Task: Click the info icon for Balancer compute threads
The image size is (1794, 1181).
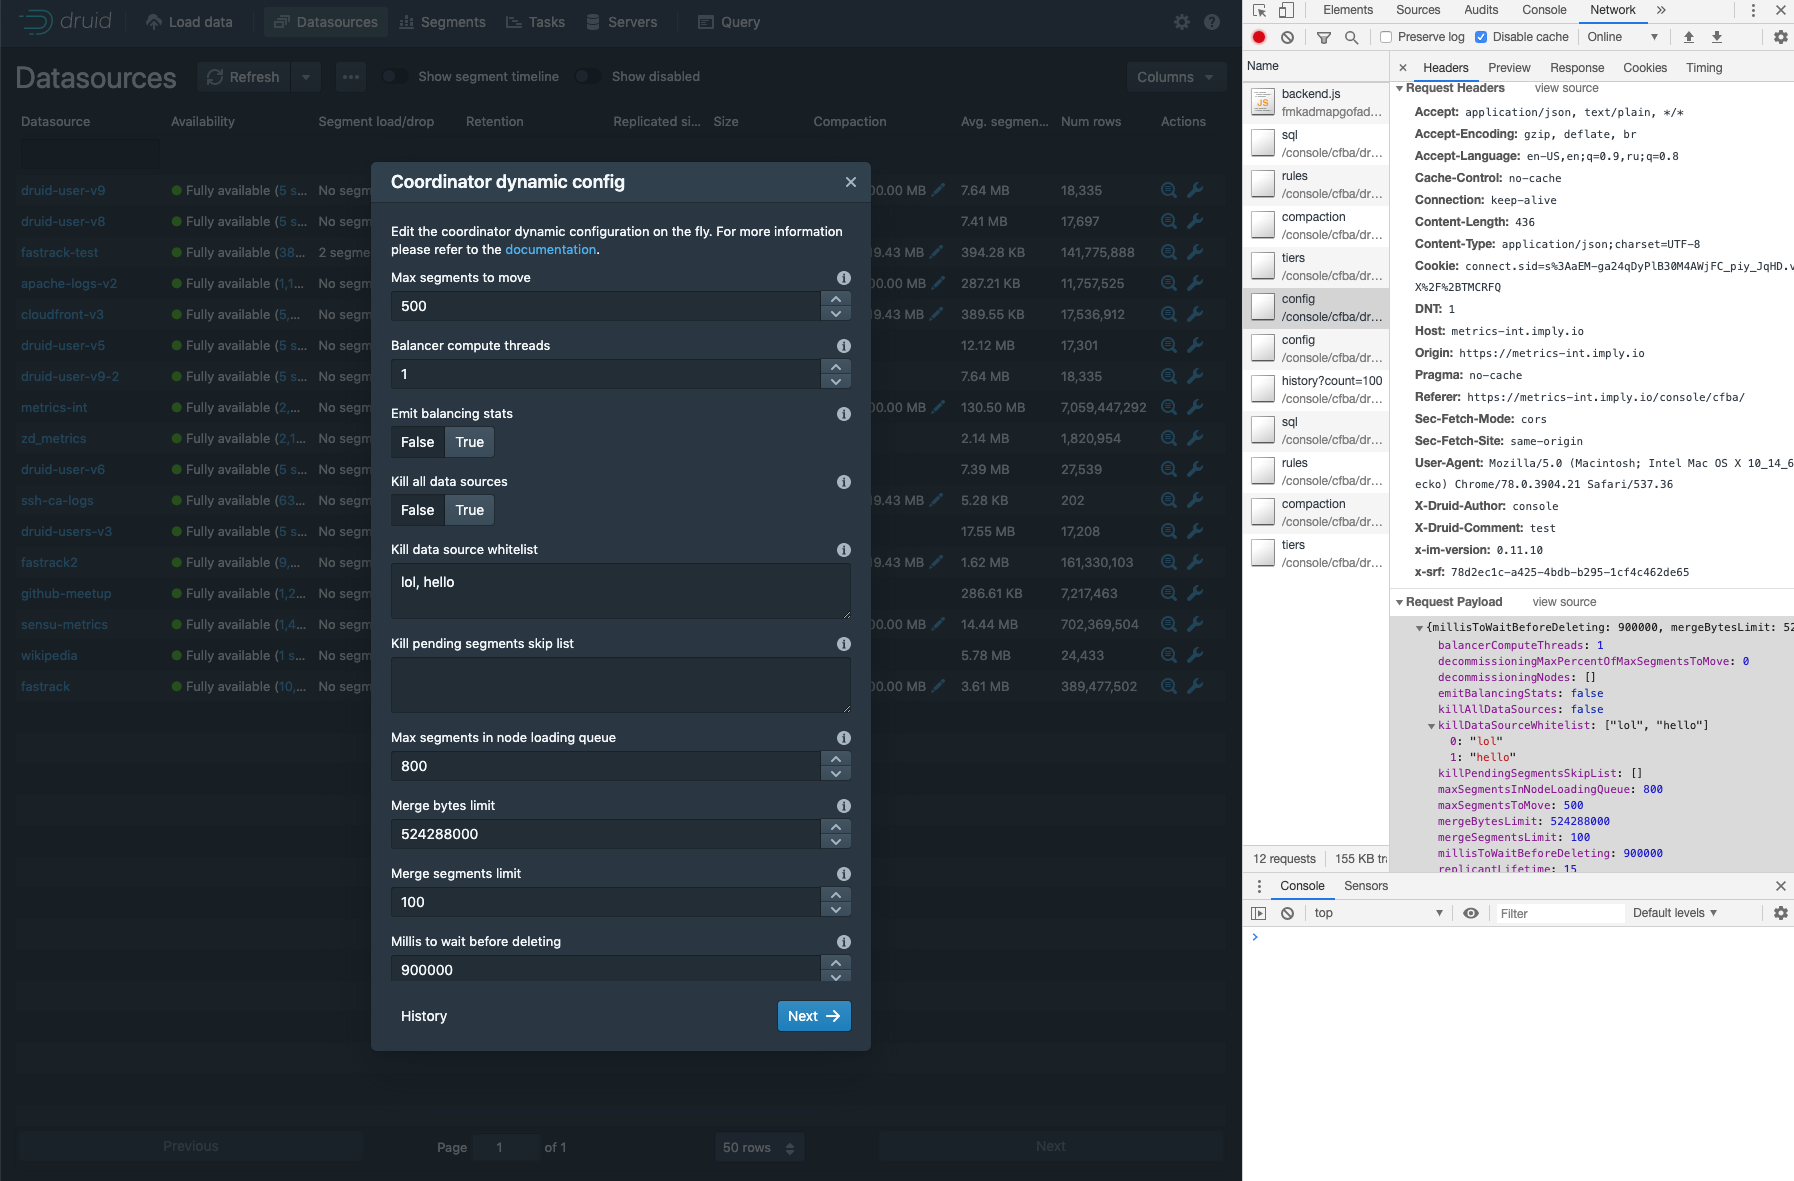Action: coord(844,346)
